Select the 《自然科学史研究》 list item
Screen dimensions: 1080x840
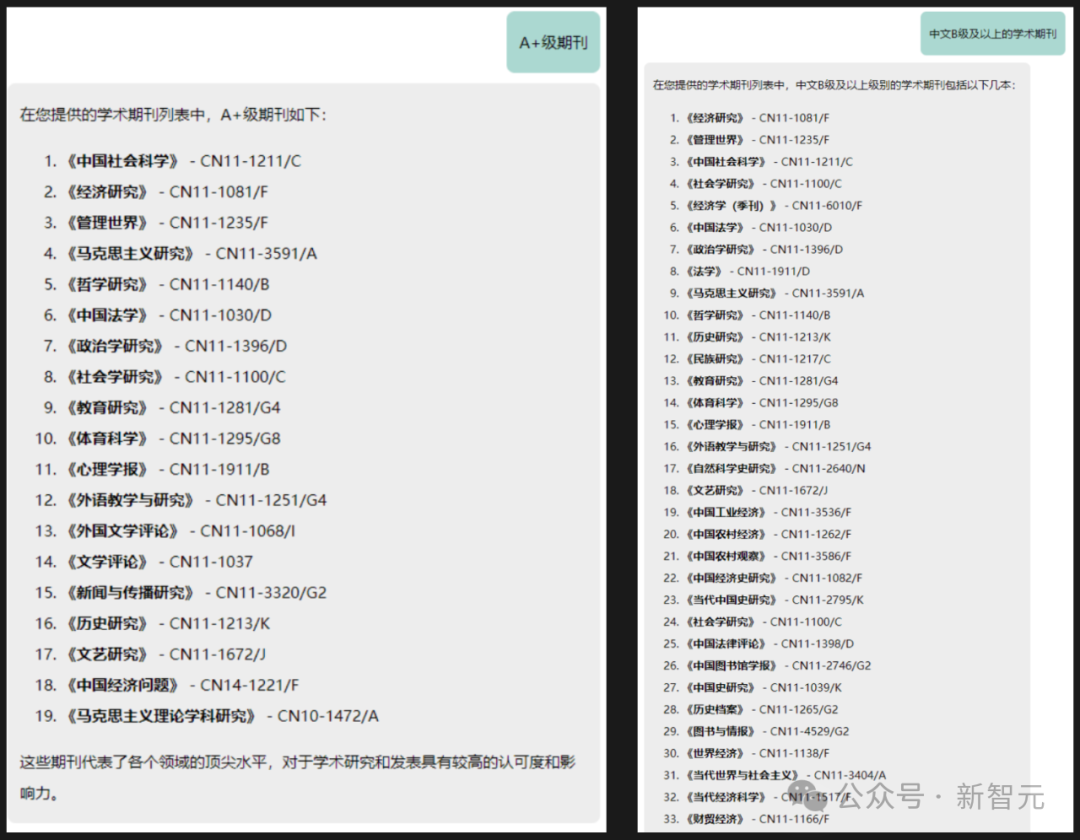tap(732, 468)
